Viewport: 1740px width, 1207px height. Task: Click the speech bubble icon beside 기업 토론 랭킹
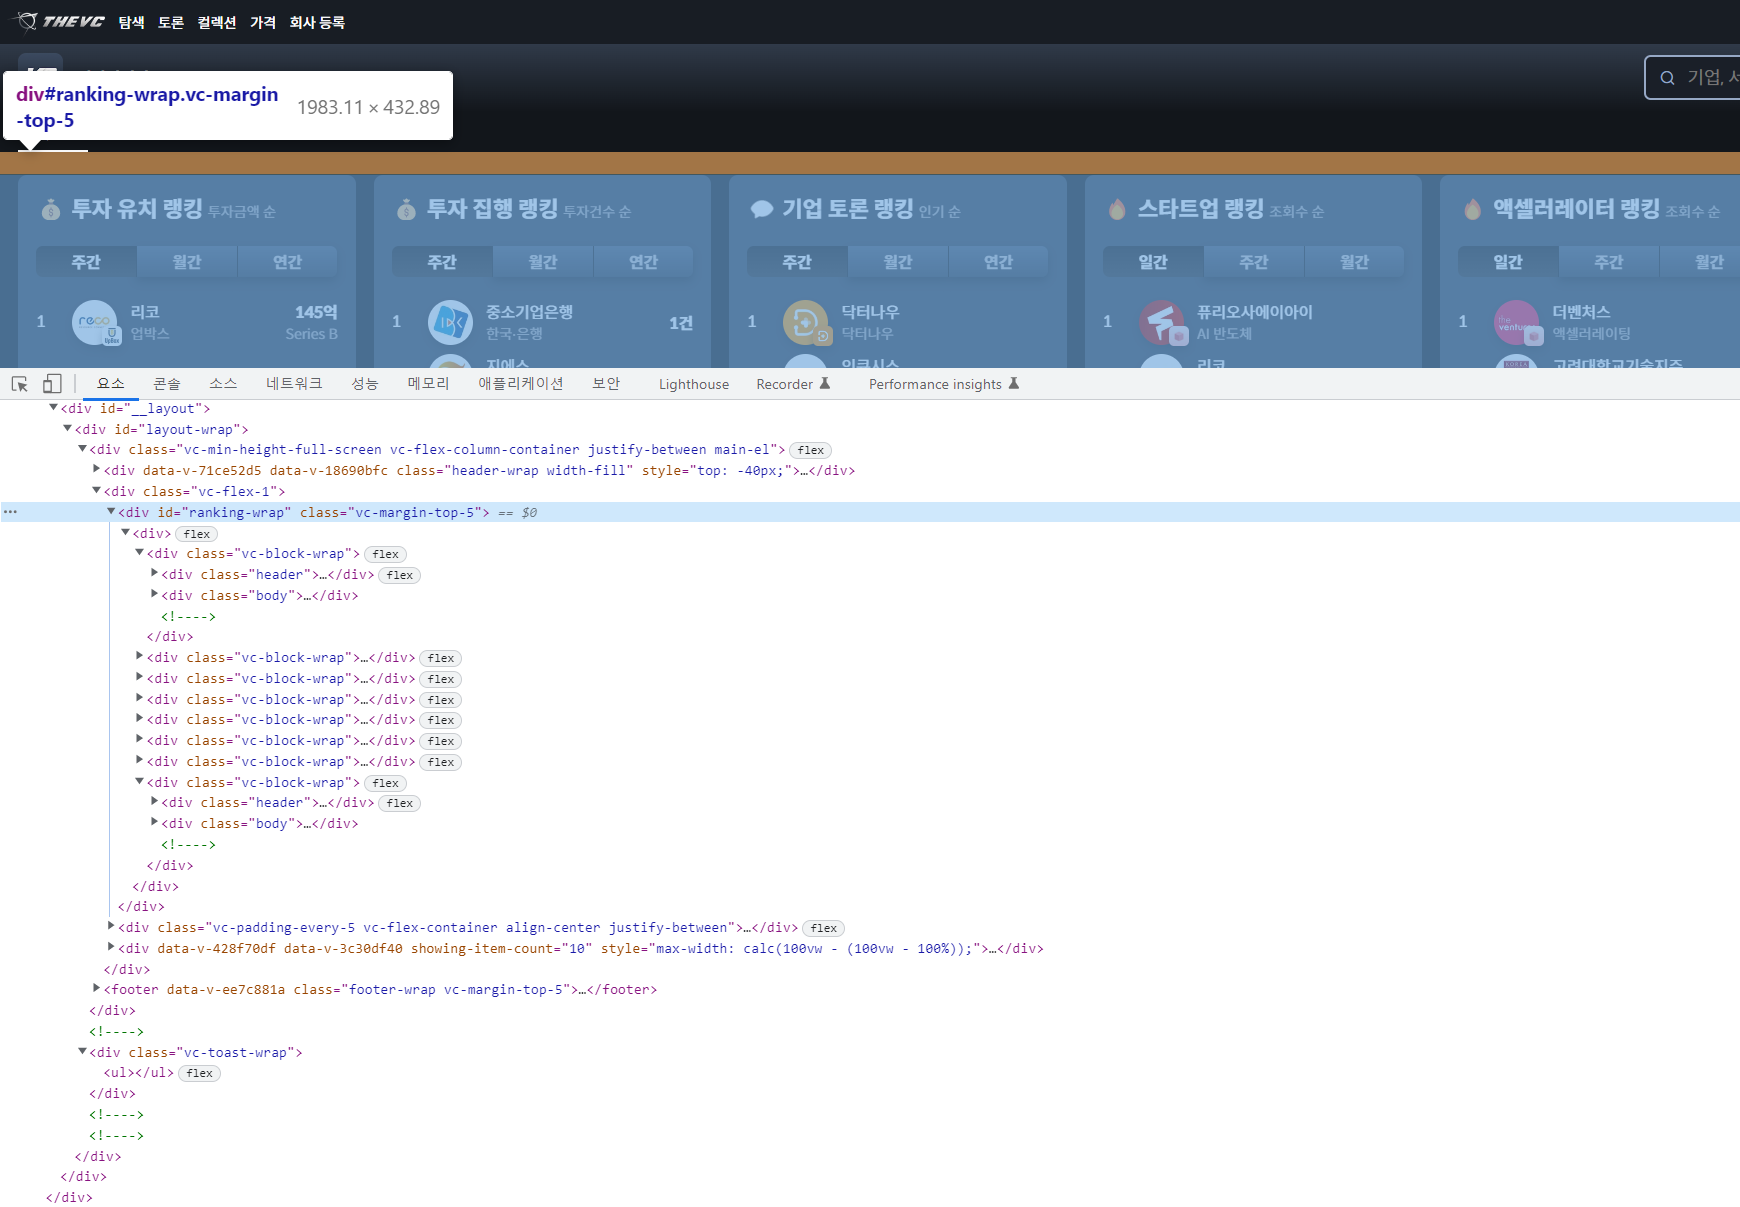762,209
